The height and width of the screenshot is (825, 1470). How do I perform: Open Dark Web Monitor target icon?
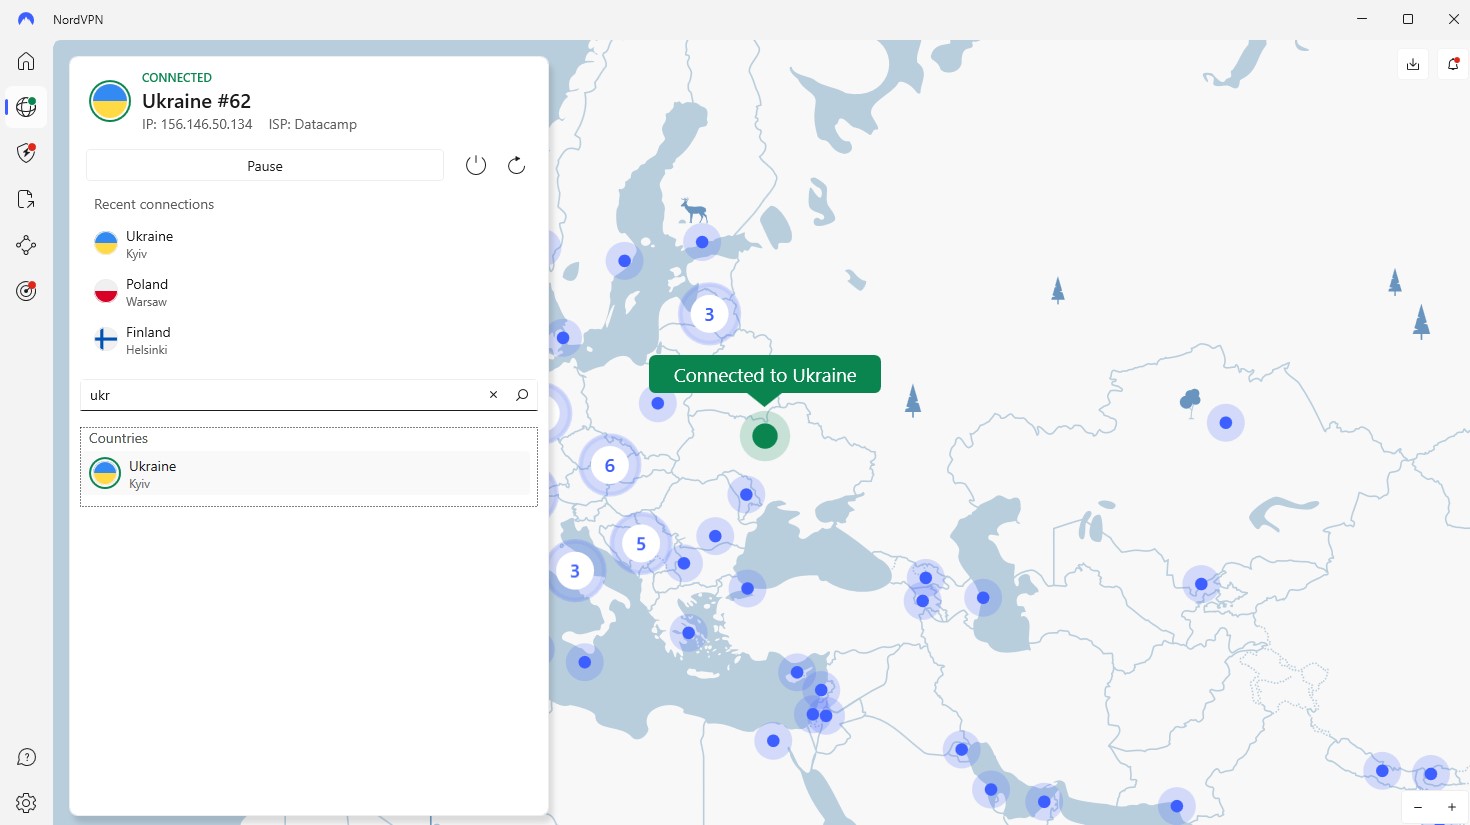[x=26, y=291]
